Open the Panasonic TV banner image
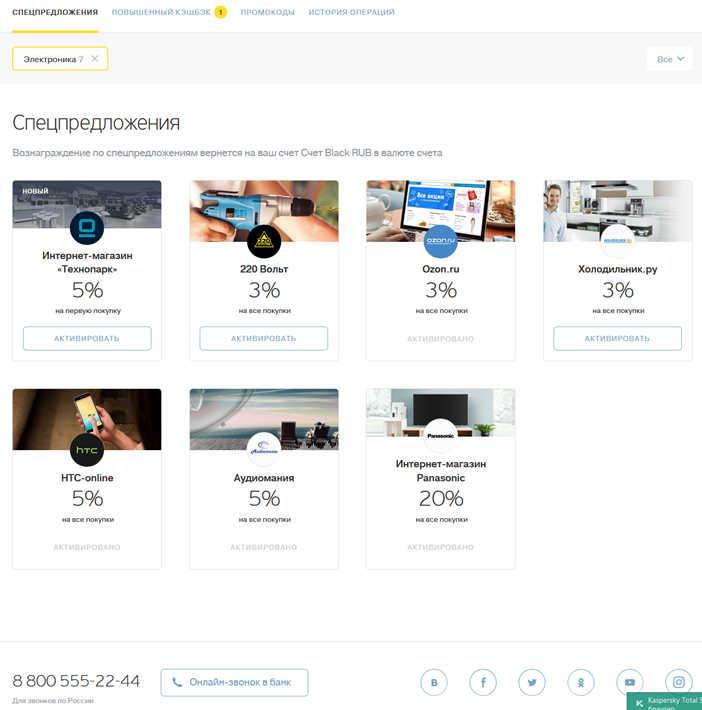The image size is (702, 710). coord(441,413)
